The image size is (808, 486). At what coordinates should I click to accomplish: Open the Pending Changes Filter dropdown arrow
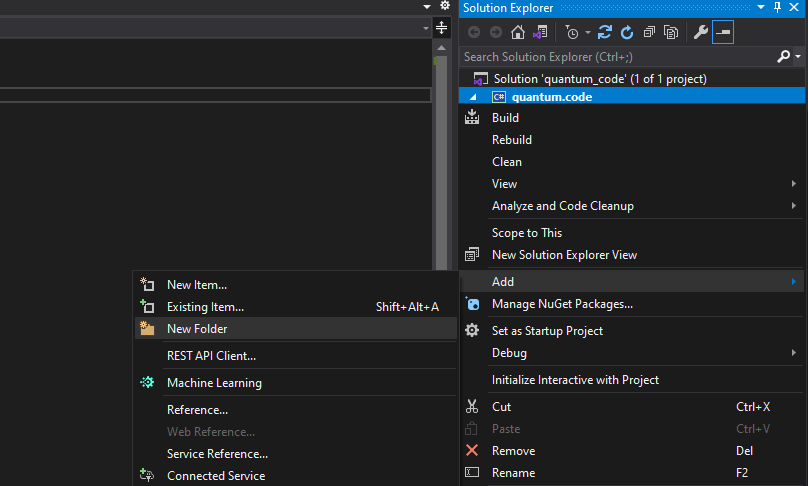point(587,32)
